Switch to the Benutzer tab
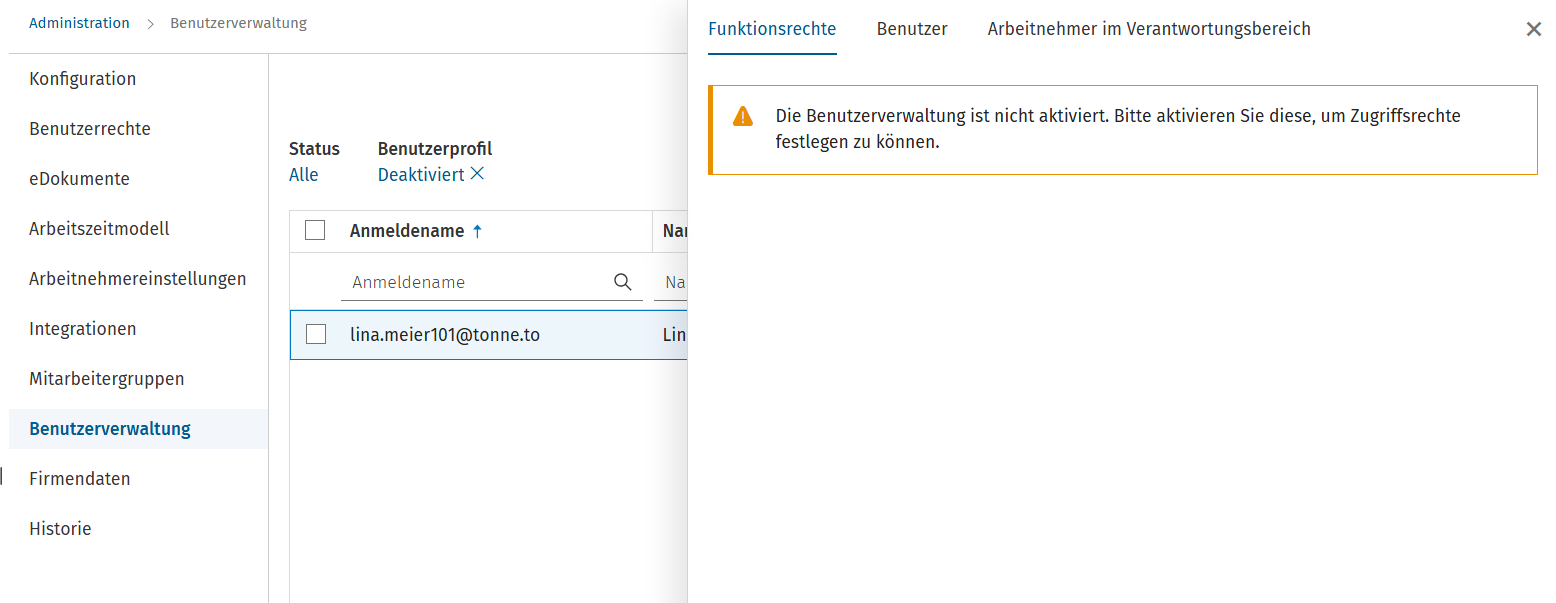The height and width of the screenshot is (603, 1556). coord(912,29)
